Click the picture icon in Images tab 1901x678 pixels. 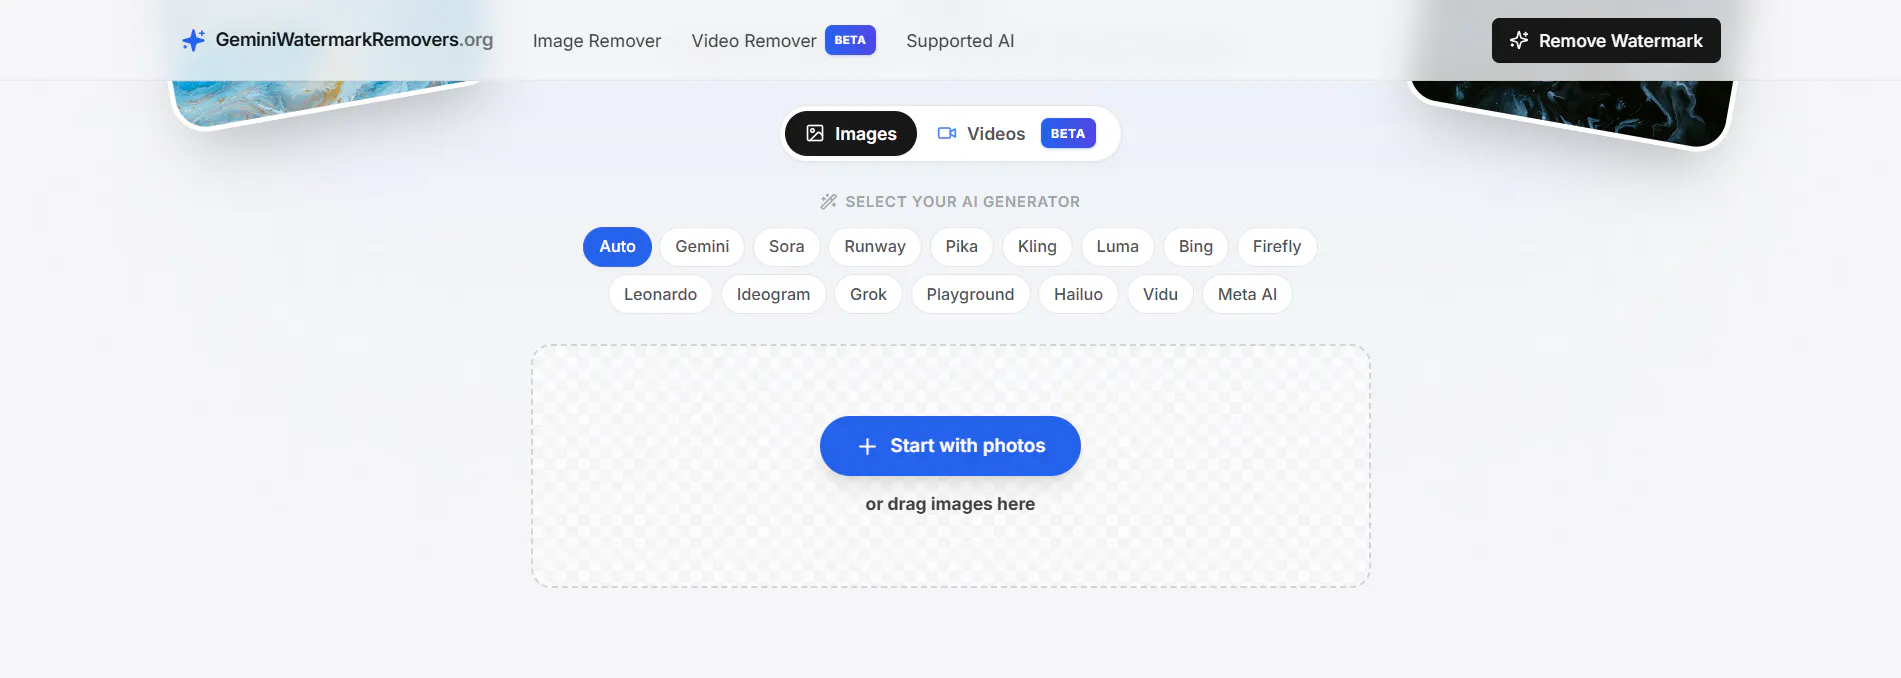(x=815, y=133)
